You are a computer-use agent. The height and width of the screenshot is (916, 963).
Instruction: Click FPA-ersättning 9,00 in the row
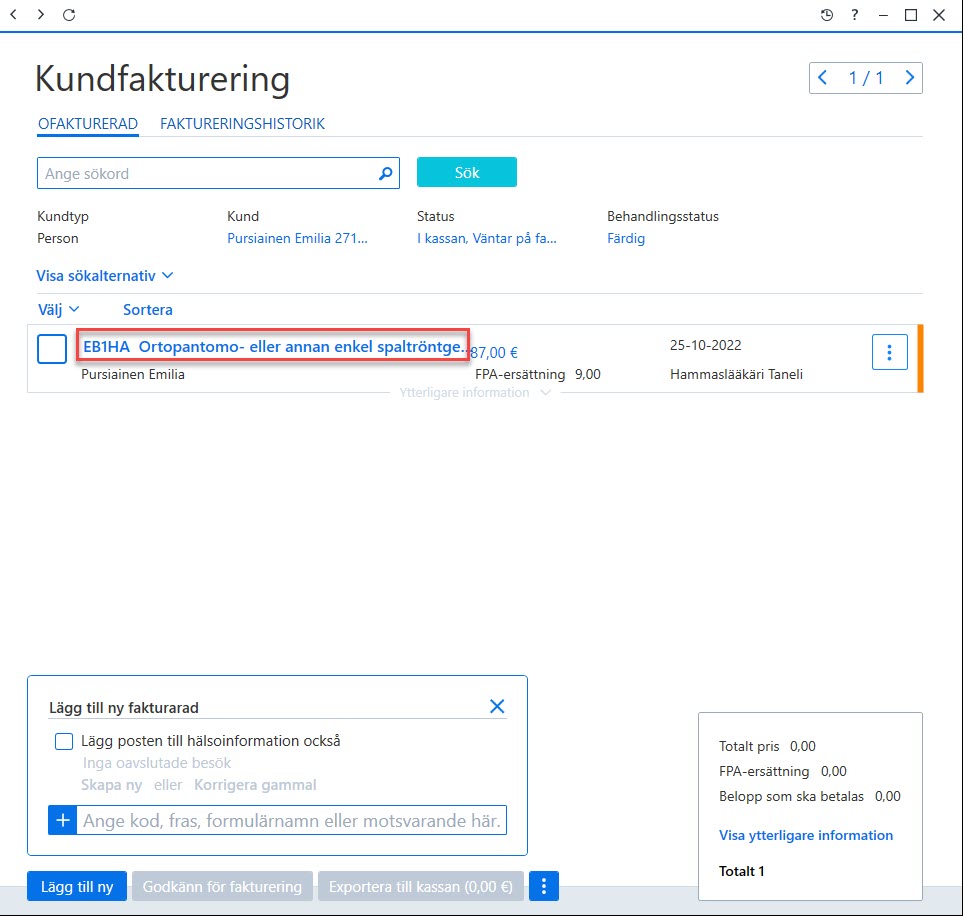(x=537, y=374)
